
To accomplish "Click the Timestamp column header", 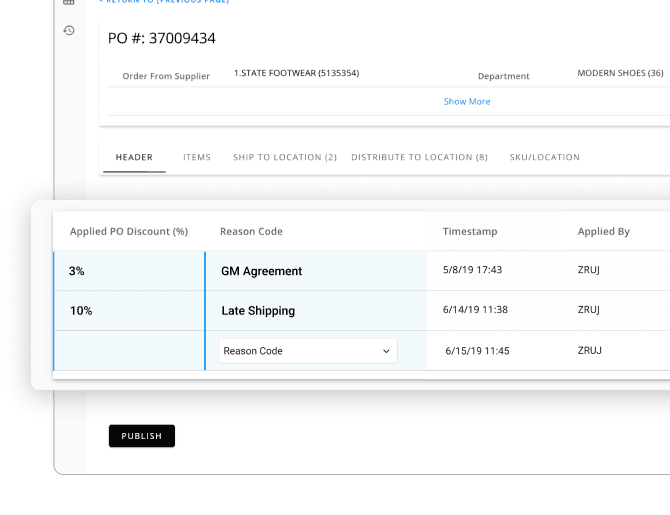I will click(470, 231).
